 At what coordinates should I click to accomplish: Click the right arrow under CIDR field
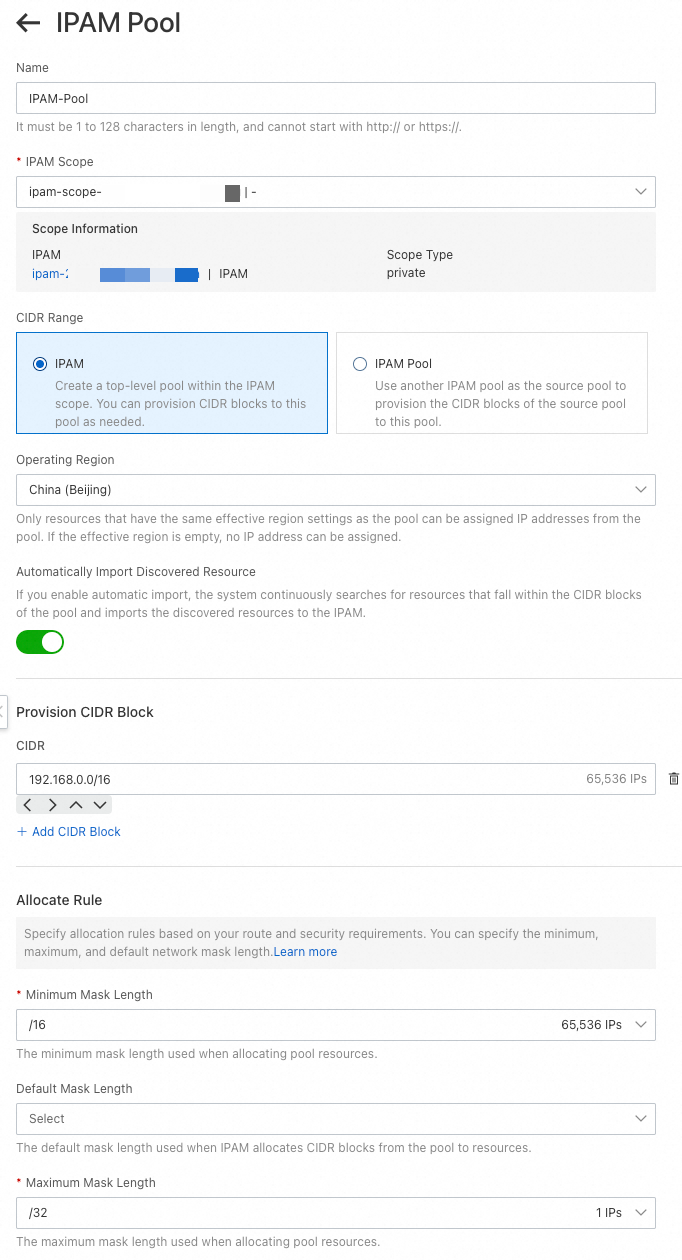click(x=52, y=805)
